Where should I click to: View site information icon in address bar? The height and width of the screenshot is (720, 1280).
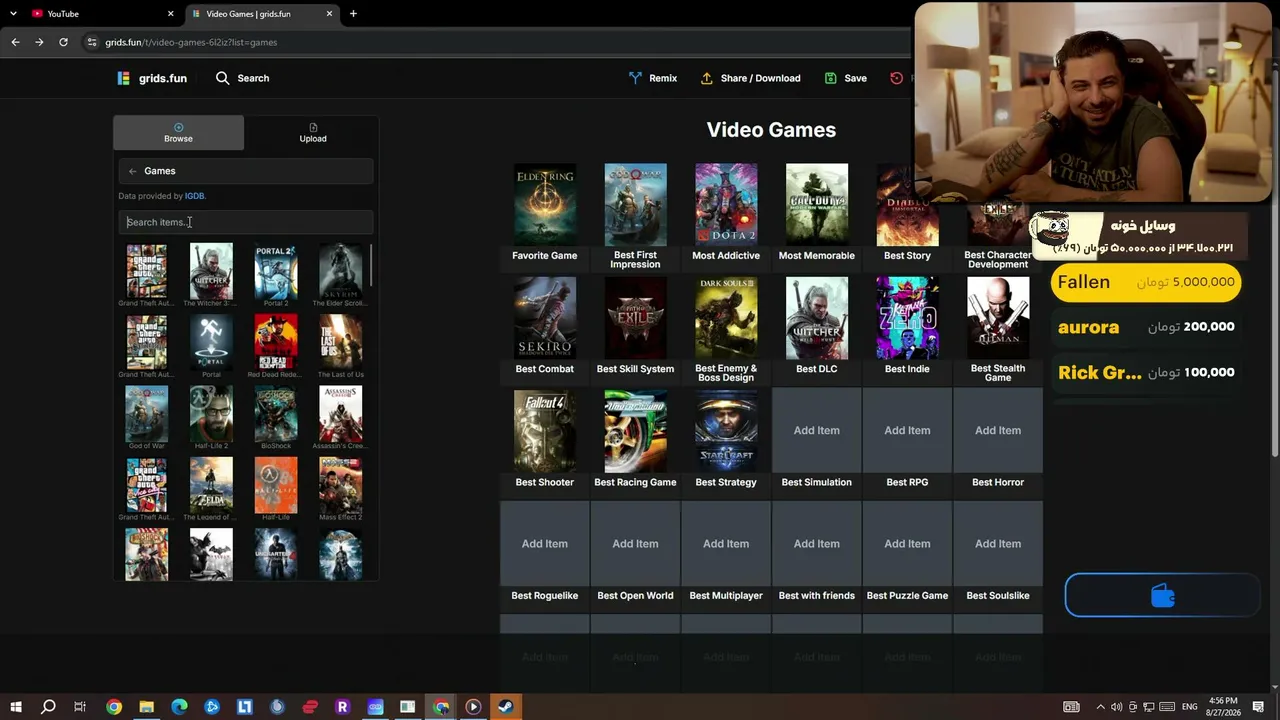92,42
